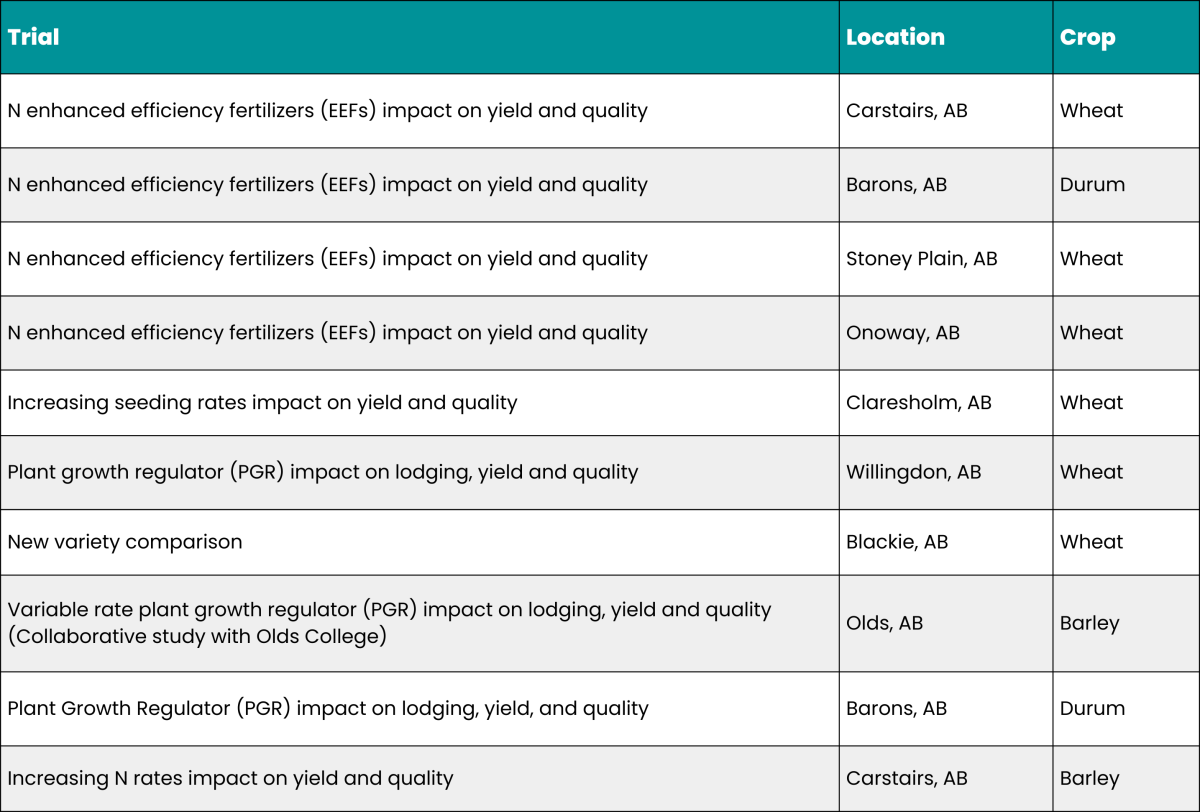Click the Willingdon, AB location cell
This screenshot has width=1200, height=812.
[x=946, y=472]
